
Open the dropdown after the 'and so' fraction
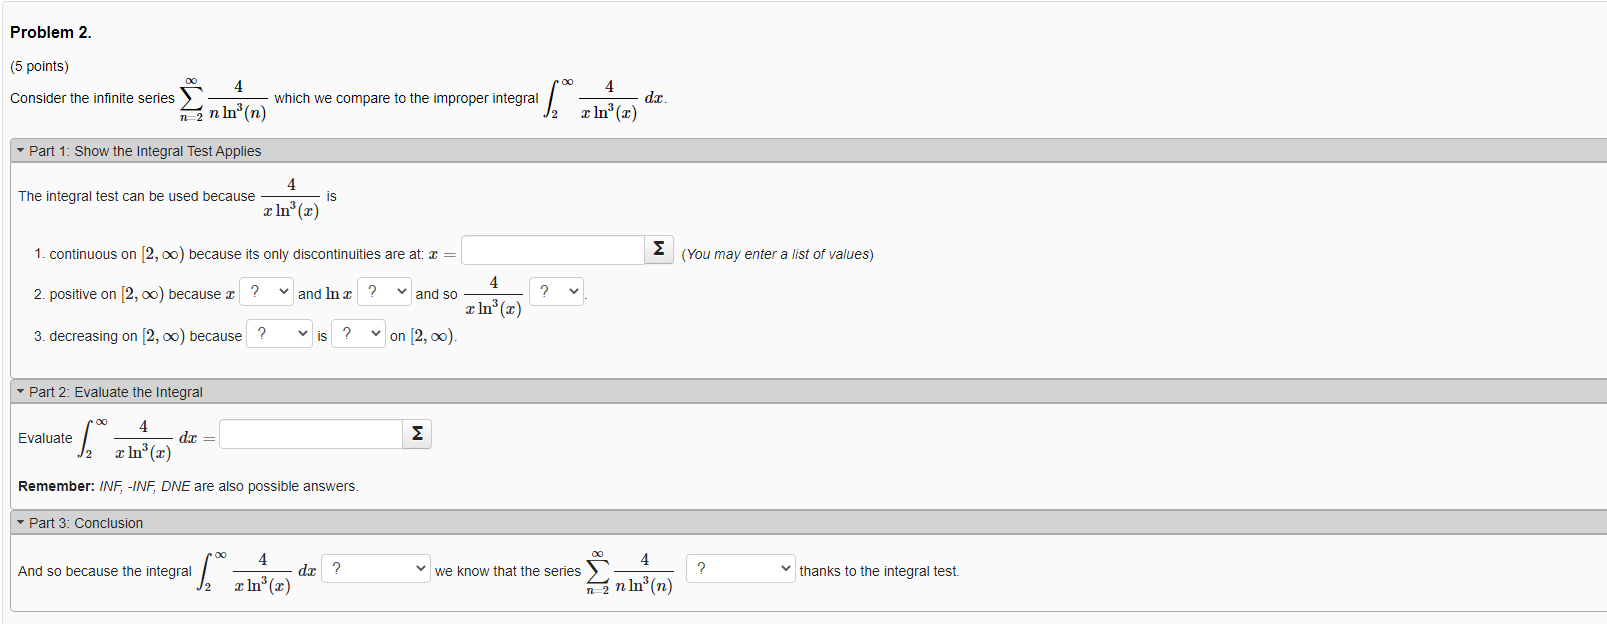pos(556,290)
